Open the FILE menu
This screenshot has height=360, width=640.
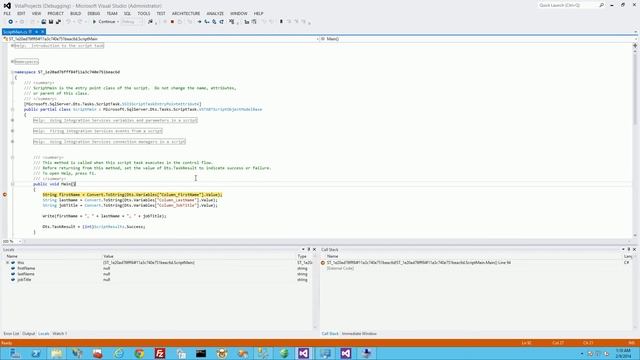(7, 13)
